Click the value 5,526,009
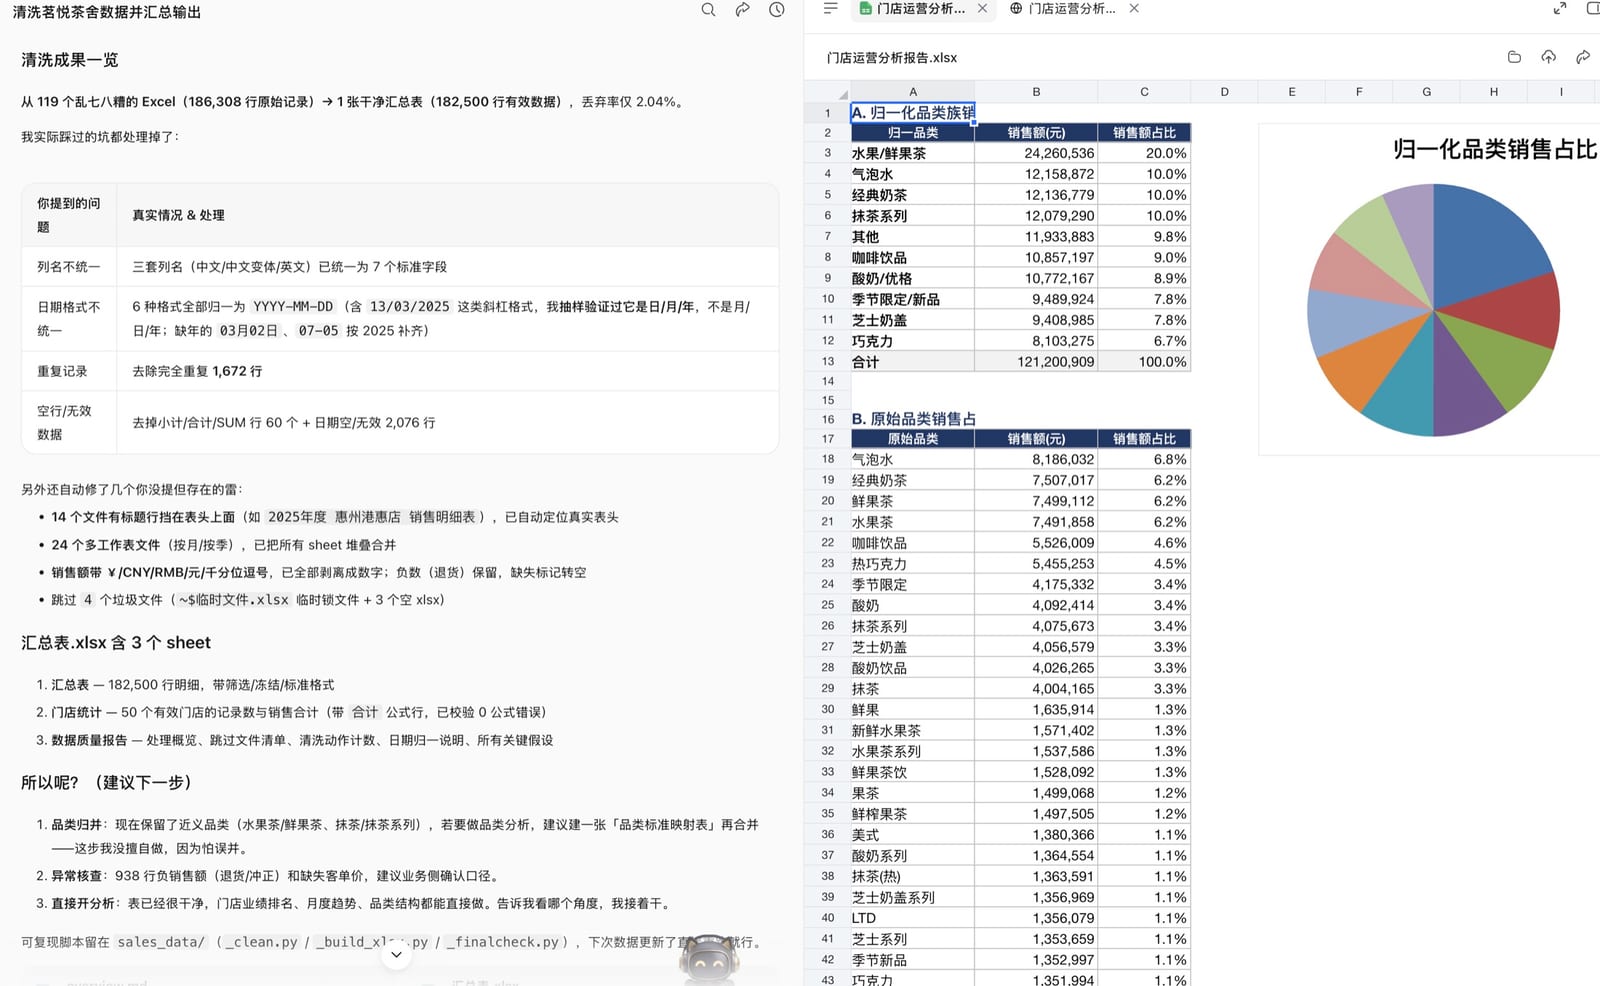The width and height of the screenshot is (1600, 986). [x=1036, y=543]
